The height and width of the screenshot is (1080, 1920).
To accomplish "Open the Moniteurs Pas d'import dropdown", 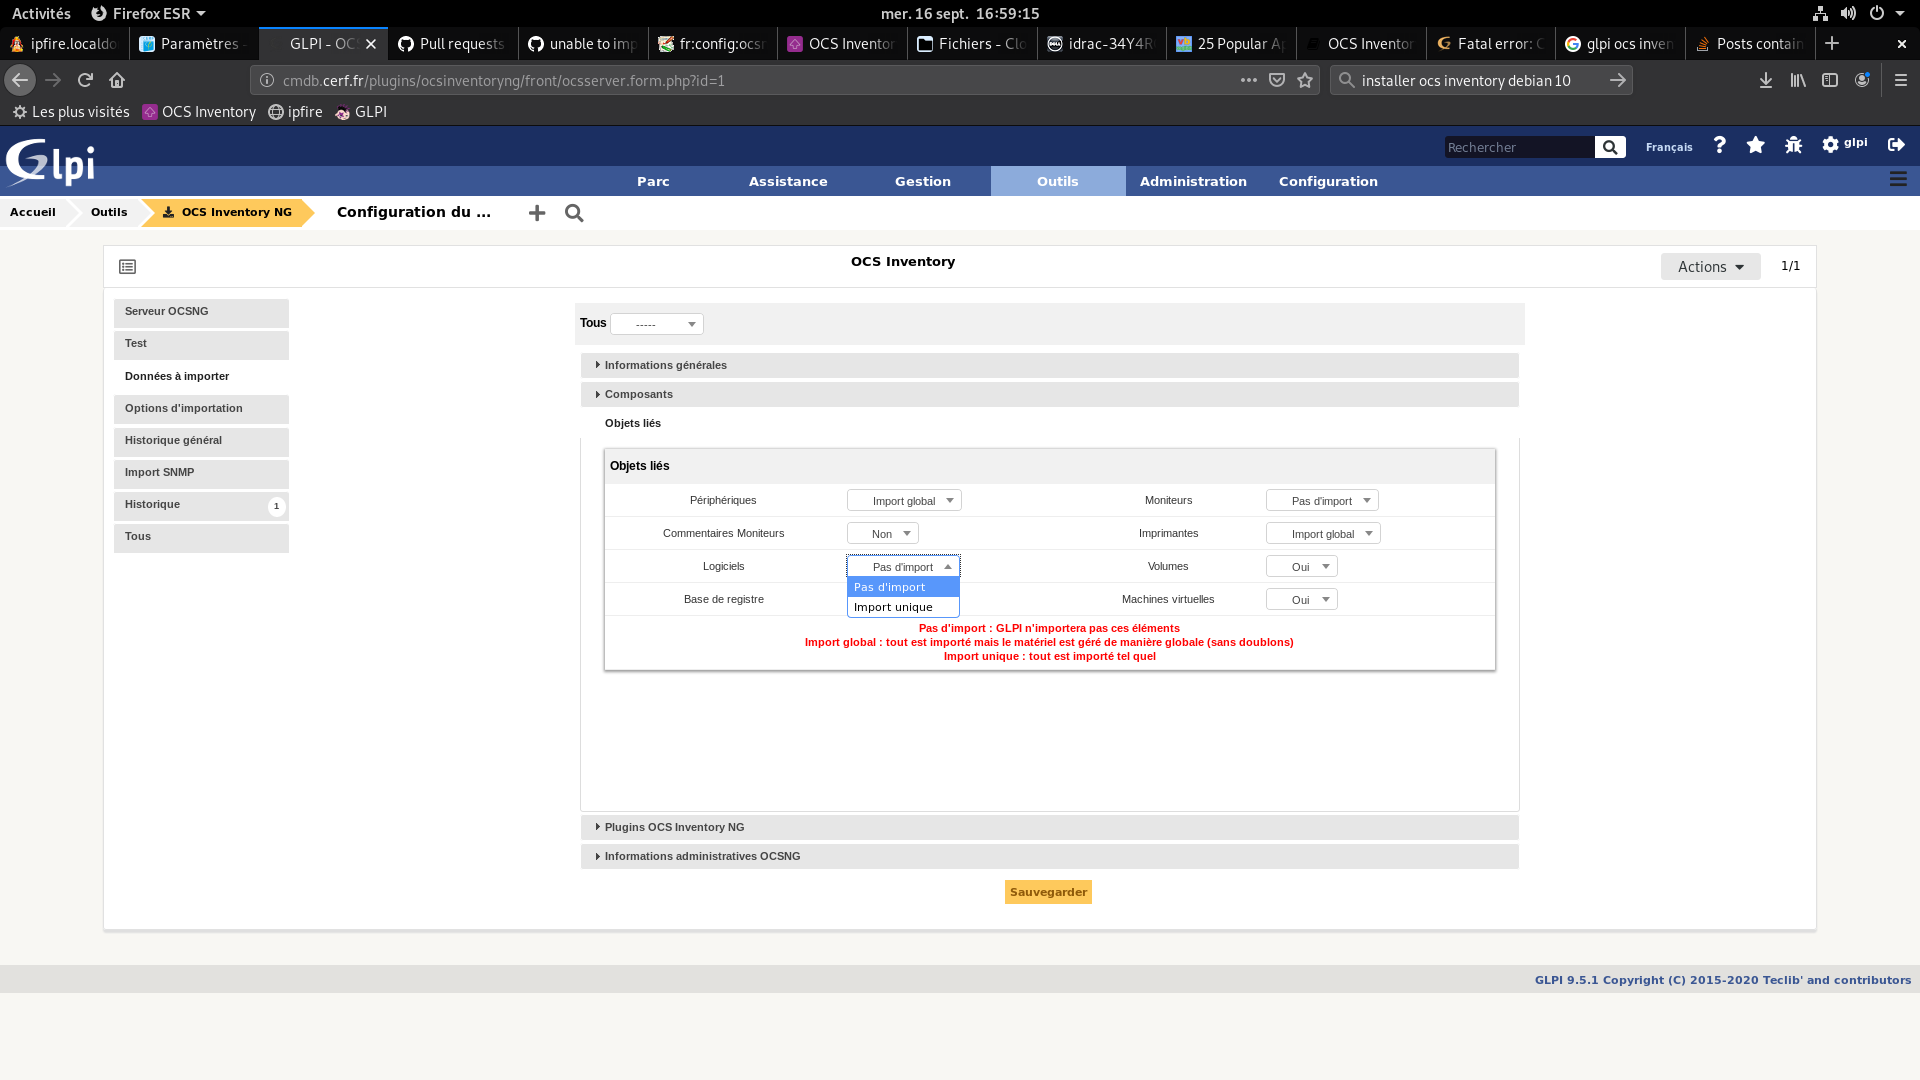I will click(x=1322, y=500).
